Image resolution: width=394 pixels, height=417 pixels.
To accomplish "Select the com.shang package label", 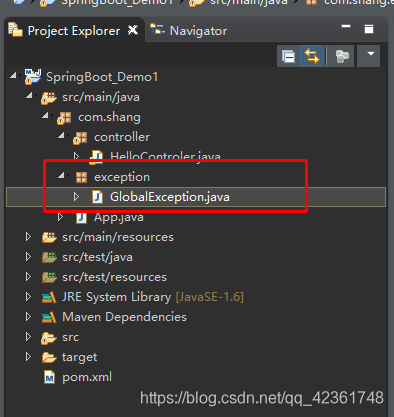I will (109, 117).
